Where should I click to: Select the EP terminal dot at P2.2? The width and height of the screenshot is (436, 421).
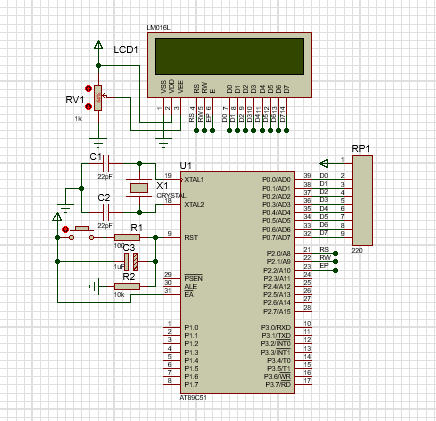pos(336,270)
